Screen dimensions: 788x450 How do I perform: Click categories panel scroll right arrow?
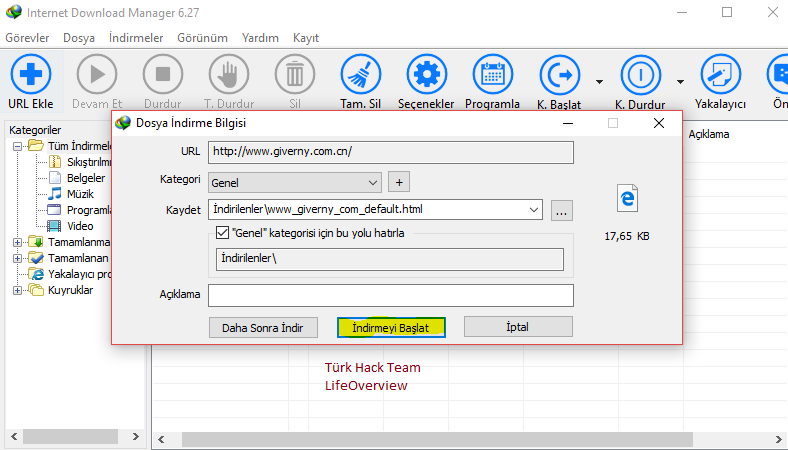pyautogui.click(x=136, y=436)
